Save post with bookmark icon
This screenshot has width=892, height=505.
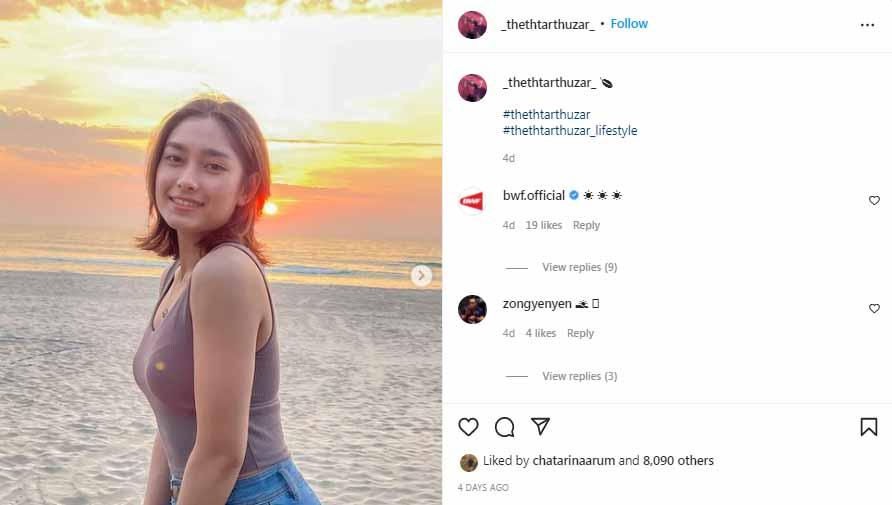pos(868,427)
